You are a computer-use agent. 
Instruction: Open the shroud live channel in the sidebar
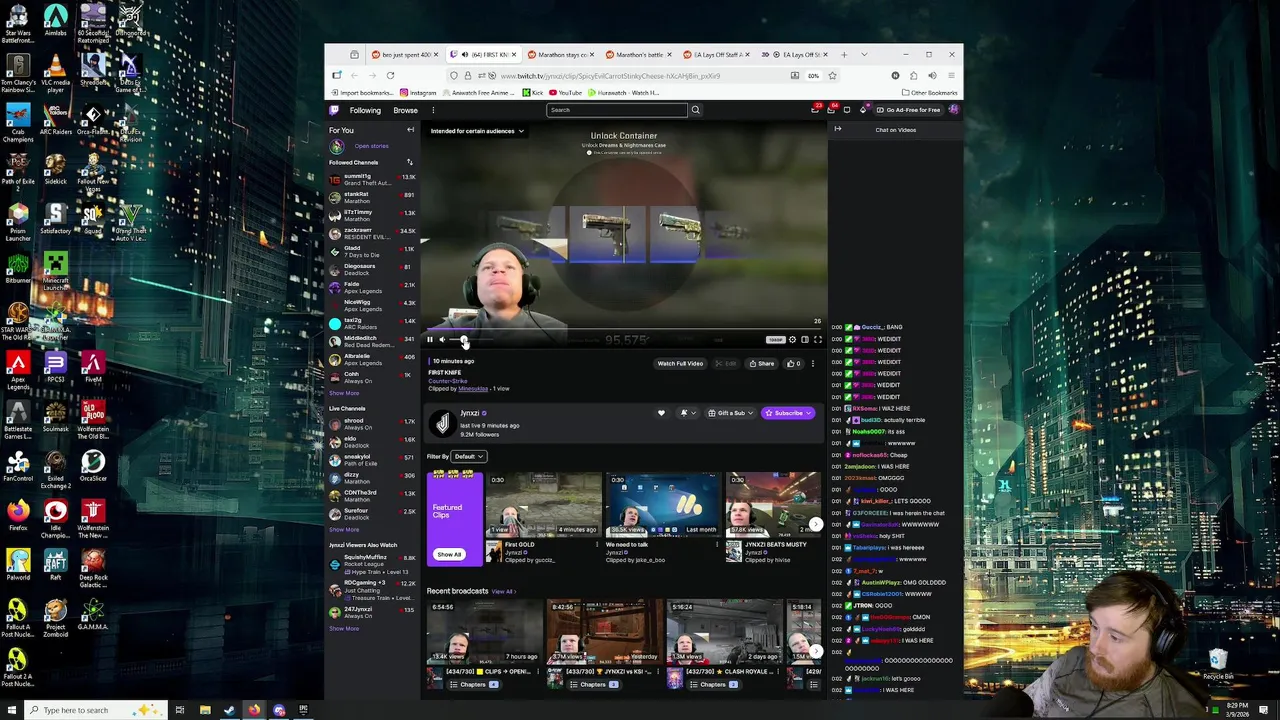(x=372, y=424)
